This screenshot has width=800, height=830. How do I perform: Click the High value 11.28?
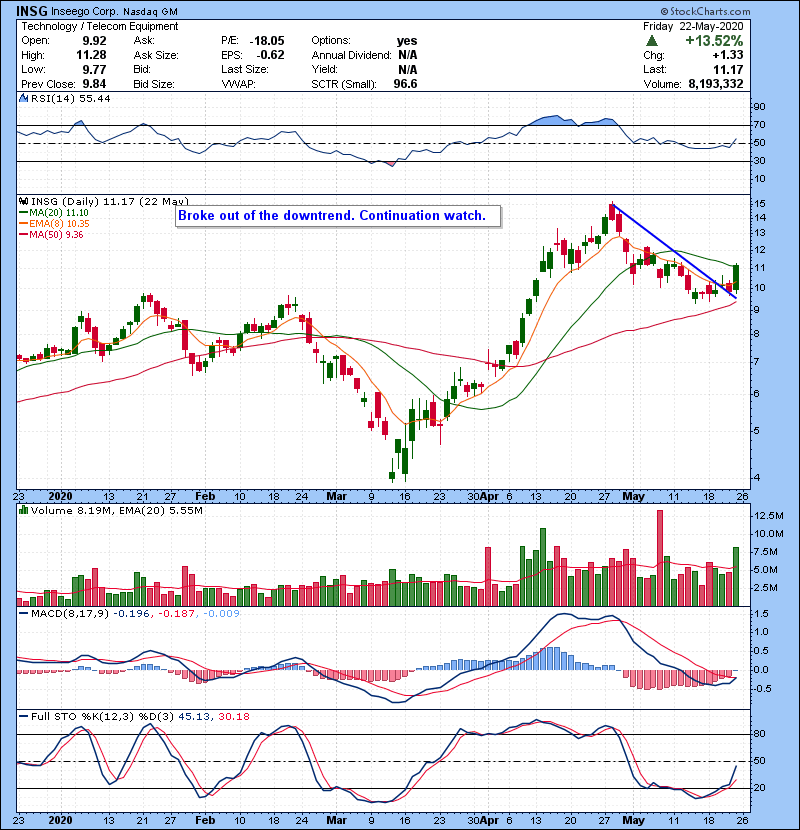pos(91,55)
